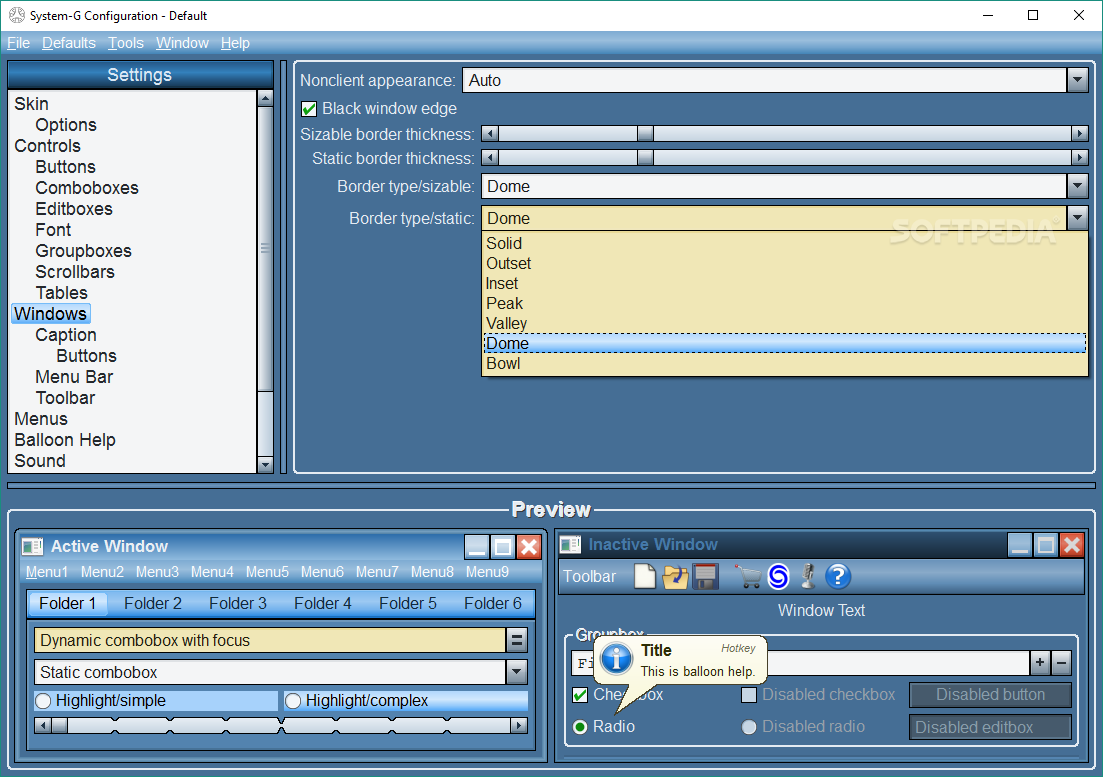Click right arrow of preview horizontal scrollbar

tap(519, 725)
